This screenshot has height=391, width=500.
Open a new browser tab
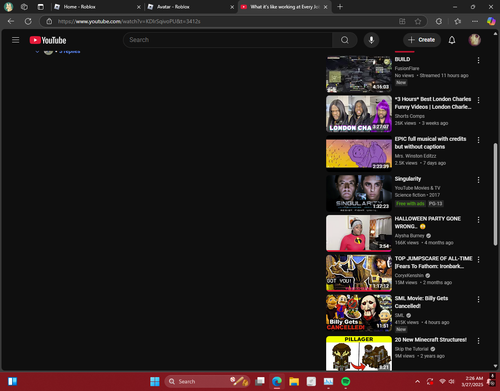click(340, 7)
